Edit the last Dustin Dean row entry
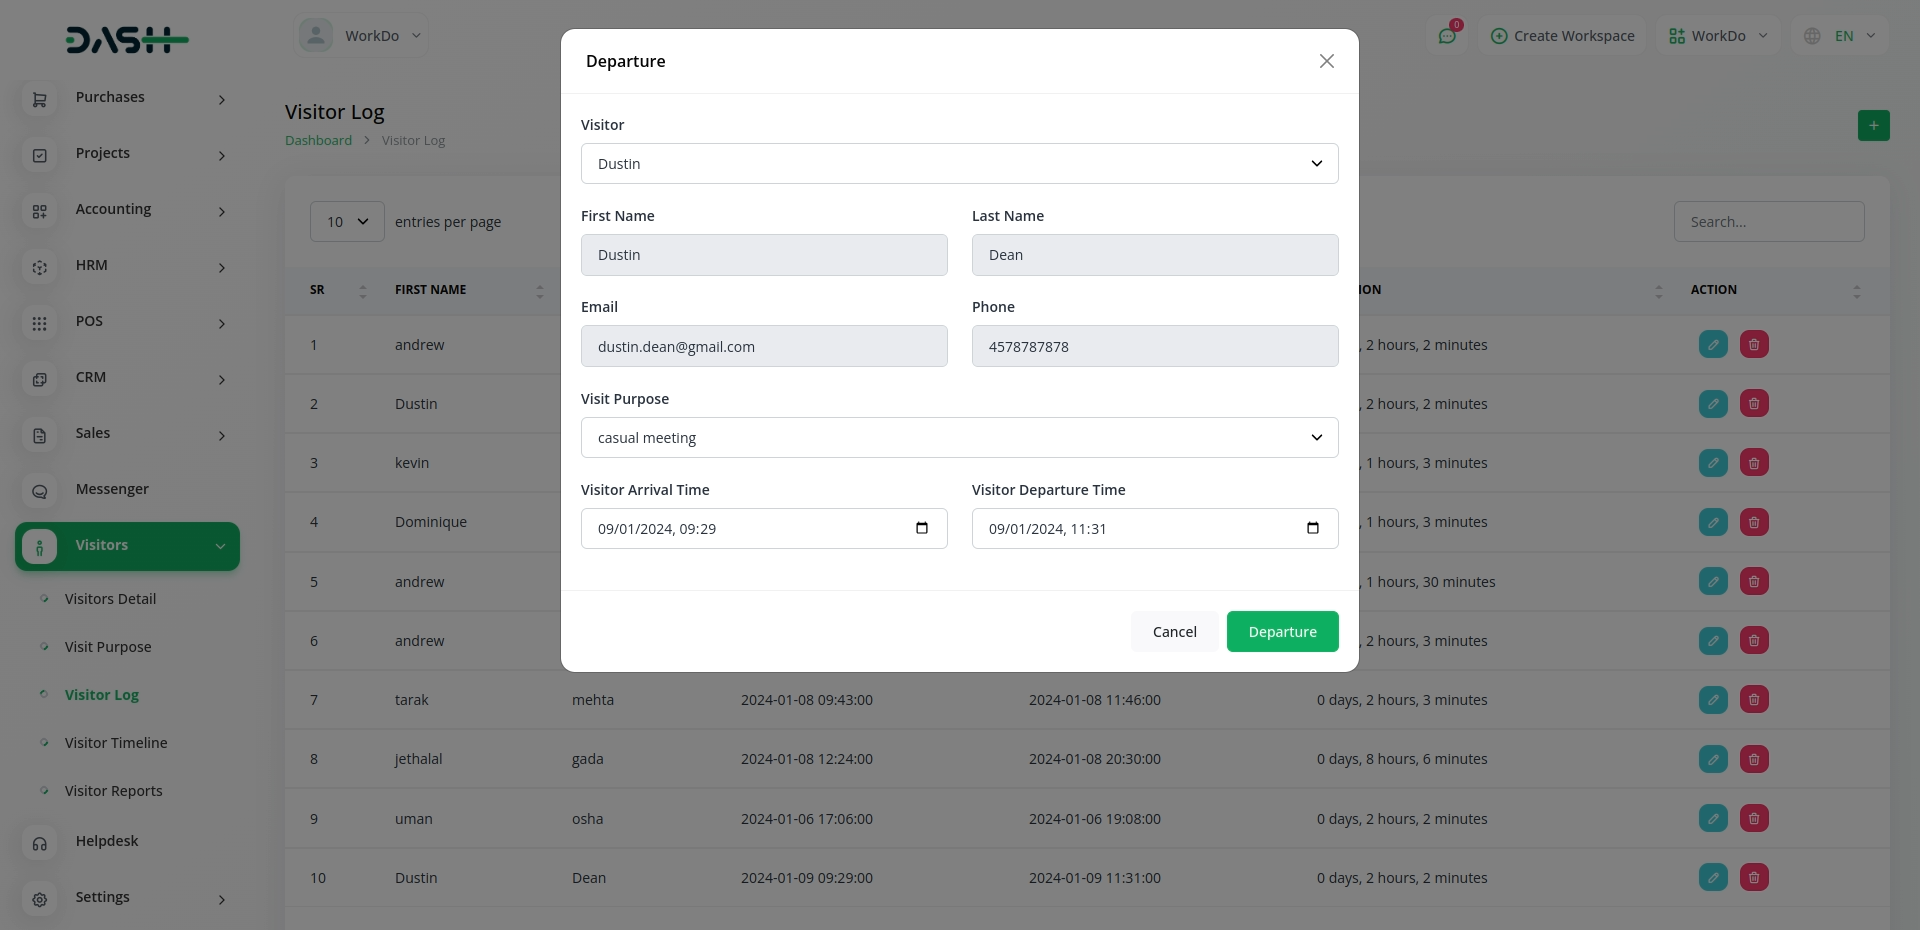 [1712, 877]
